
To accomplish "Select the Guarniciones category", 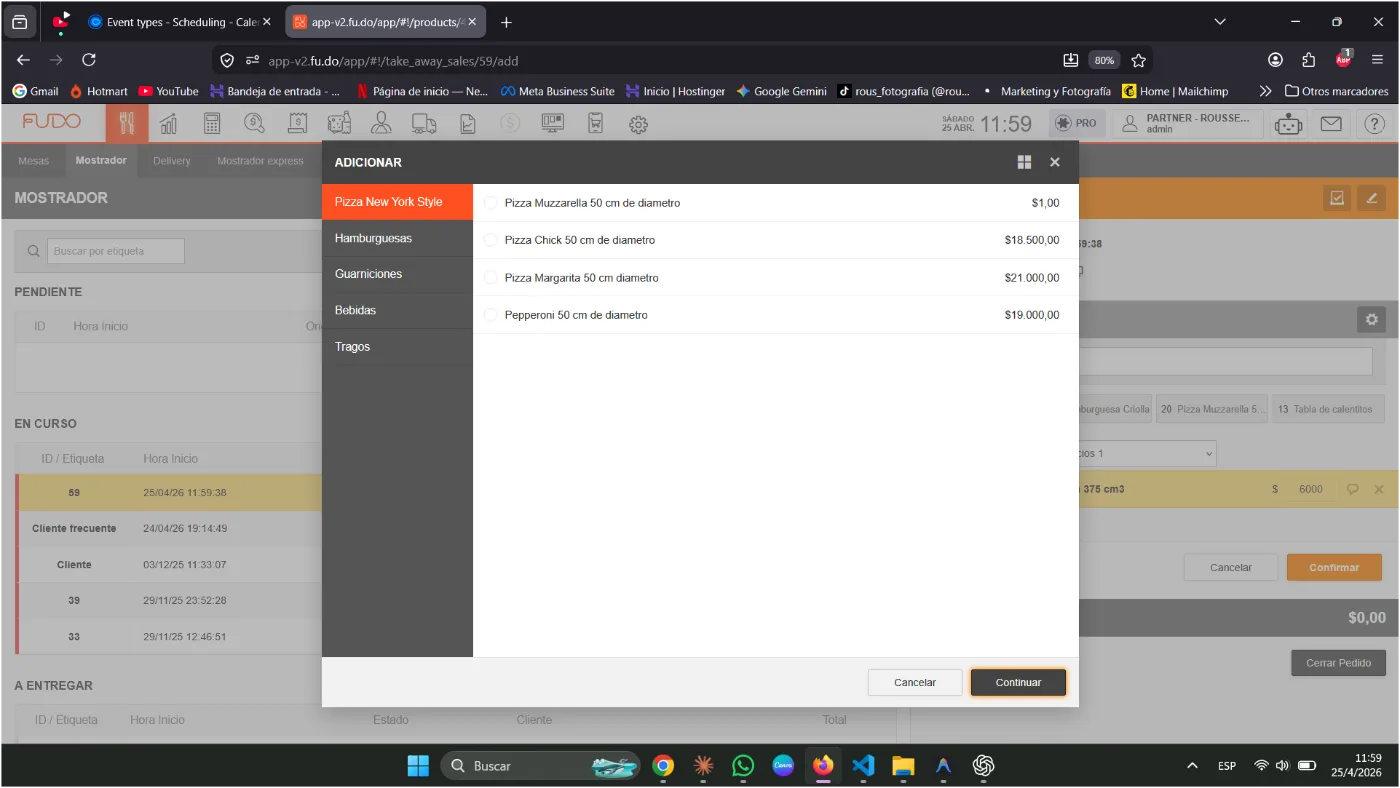I will pyautogui.click(x=397, y=274).
